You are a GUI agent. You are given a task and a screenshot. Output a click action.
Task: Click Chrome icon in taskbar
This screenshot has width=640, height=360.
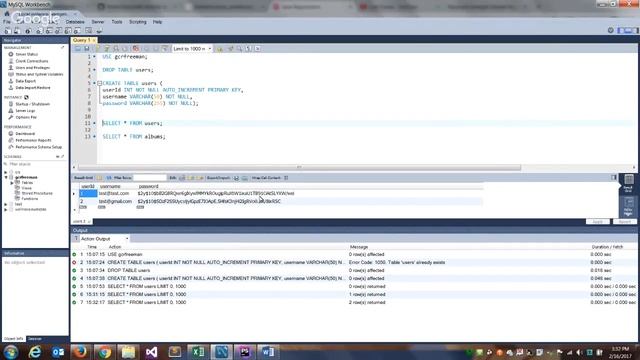point(104,352)
